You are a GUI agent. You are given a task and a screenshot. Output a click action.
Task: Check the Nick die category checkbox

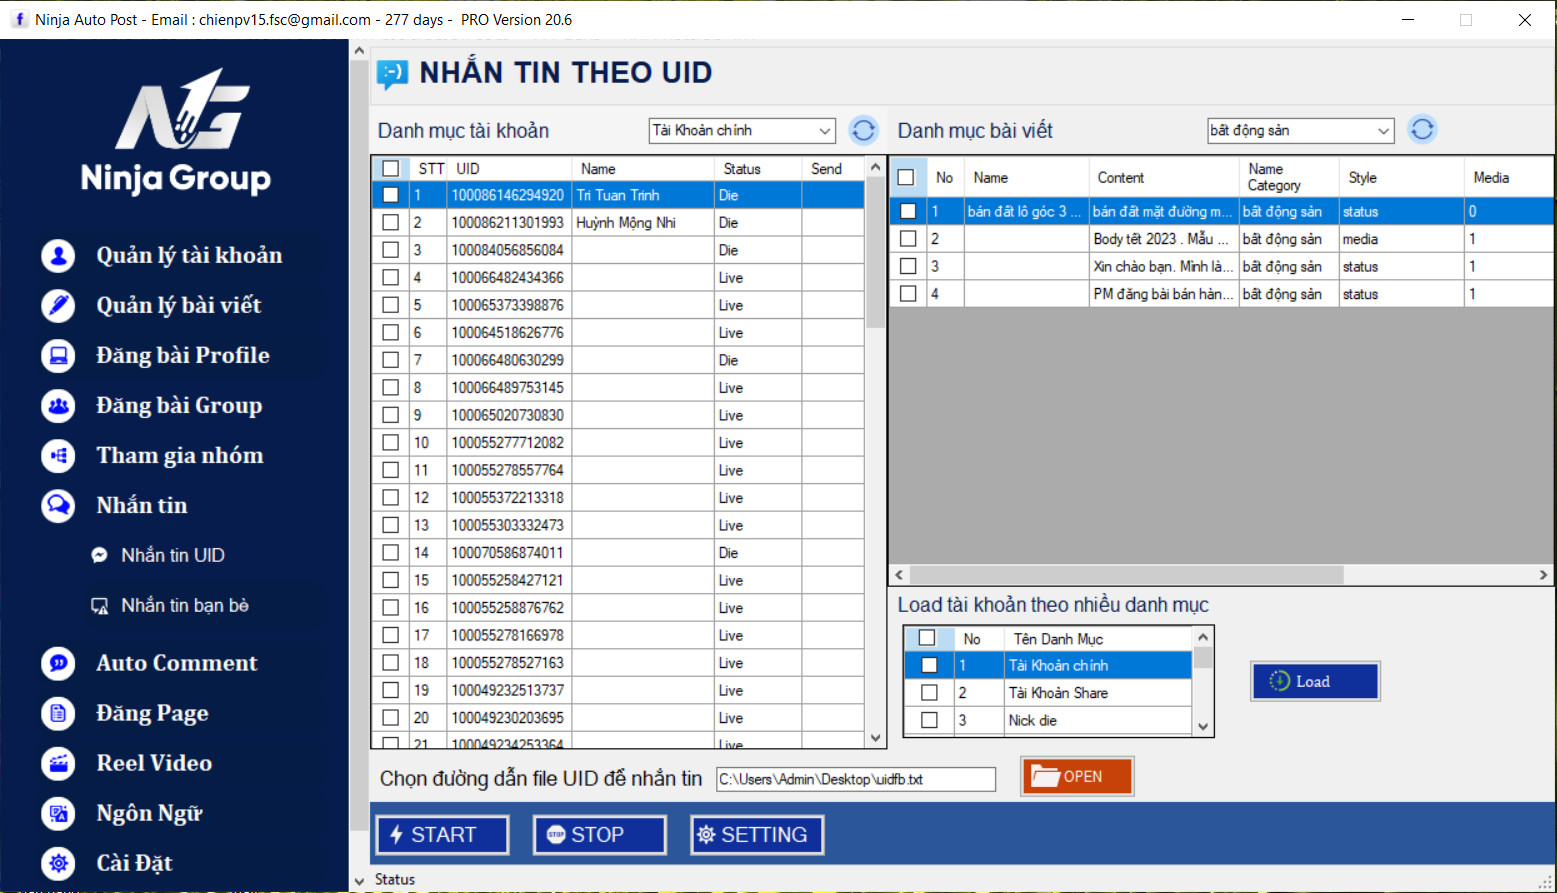tap(929, 720)
